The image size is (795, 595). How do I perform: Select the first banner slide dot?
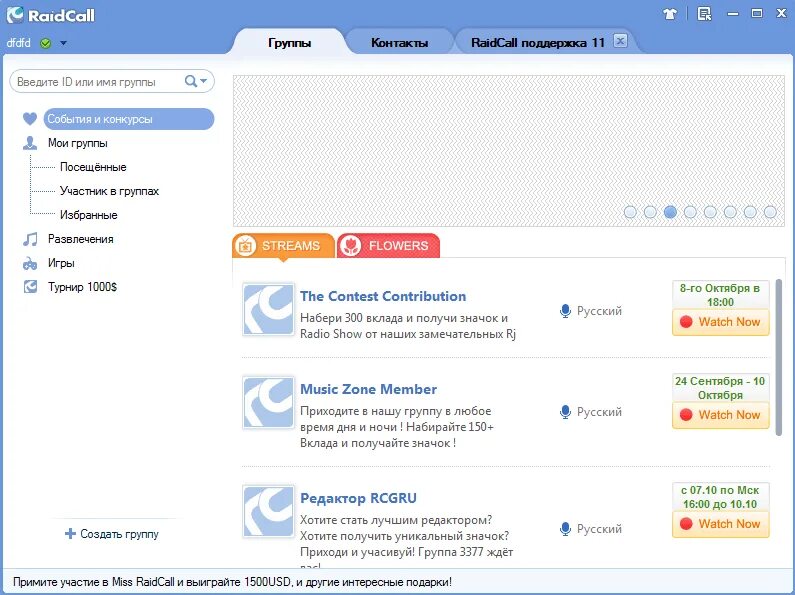(630, 212)
